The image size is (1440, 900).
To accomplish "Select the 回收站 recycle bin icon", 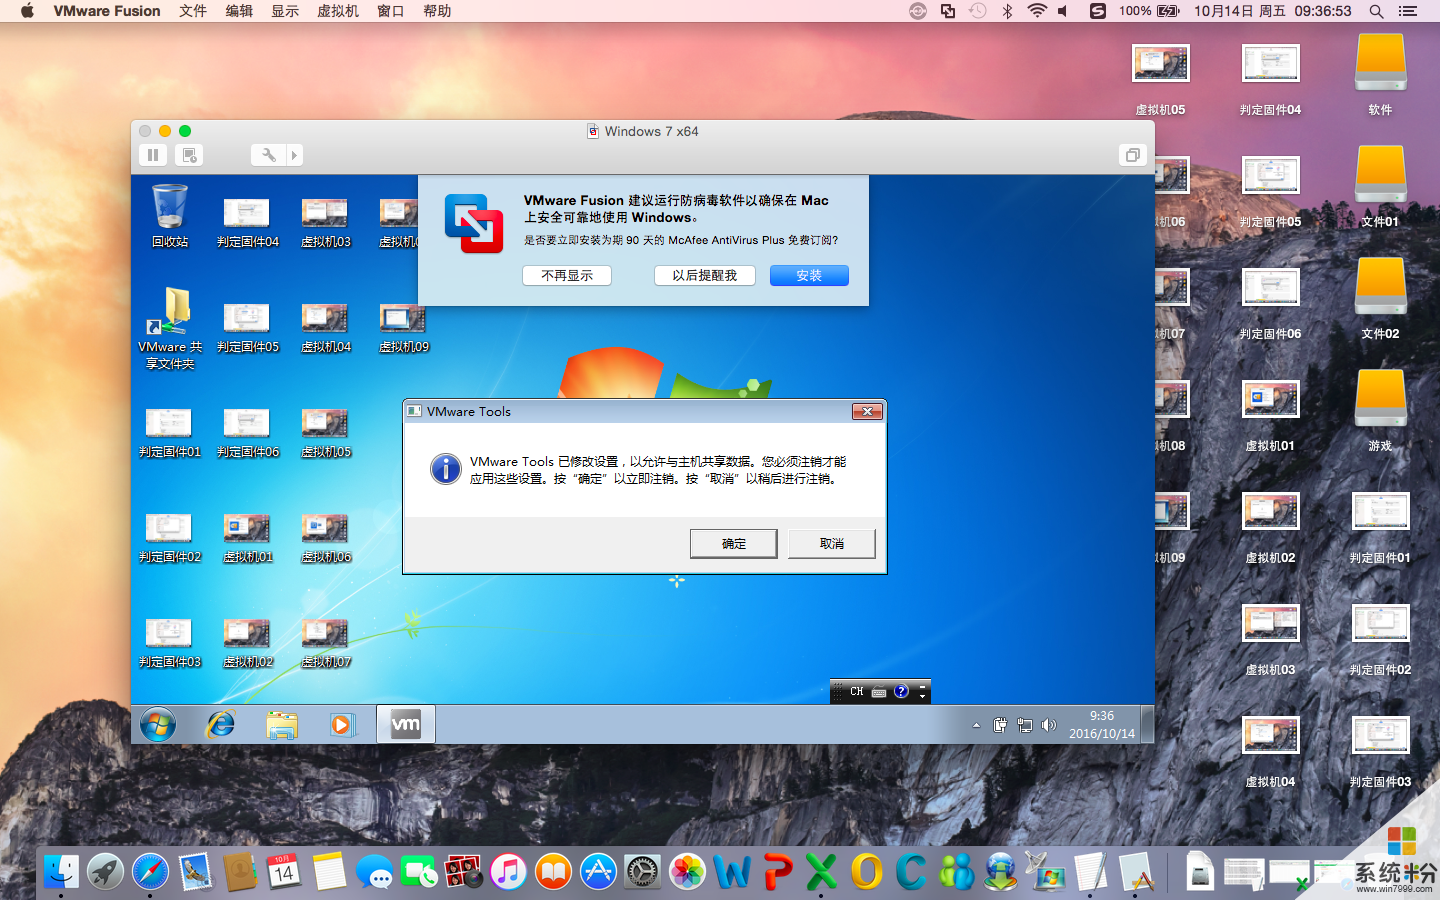I will click(170, 216).
